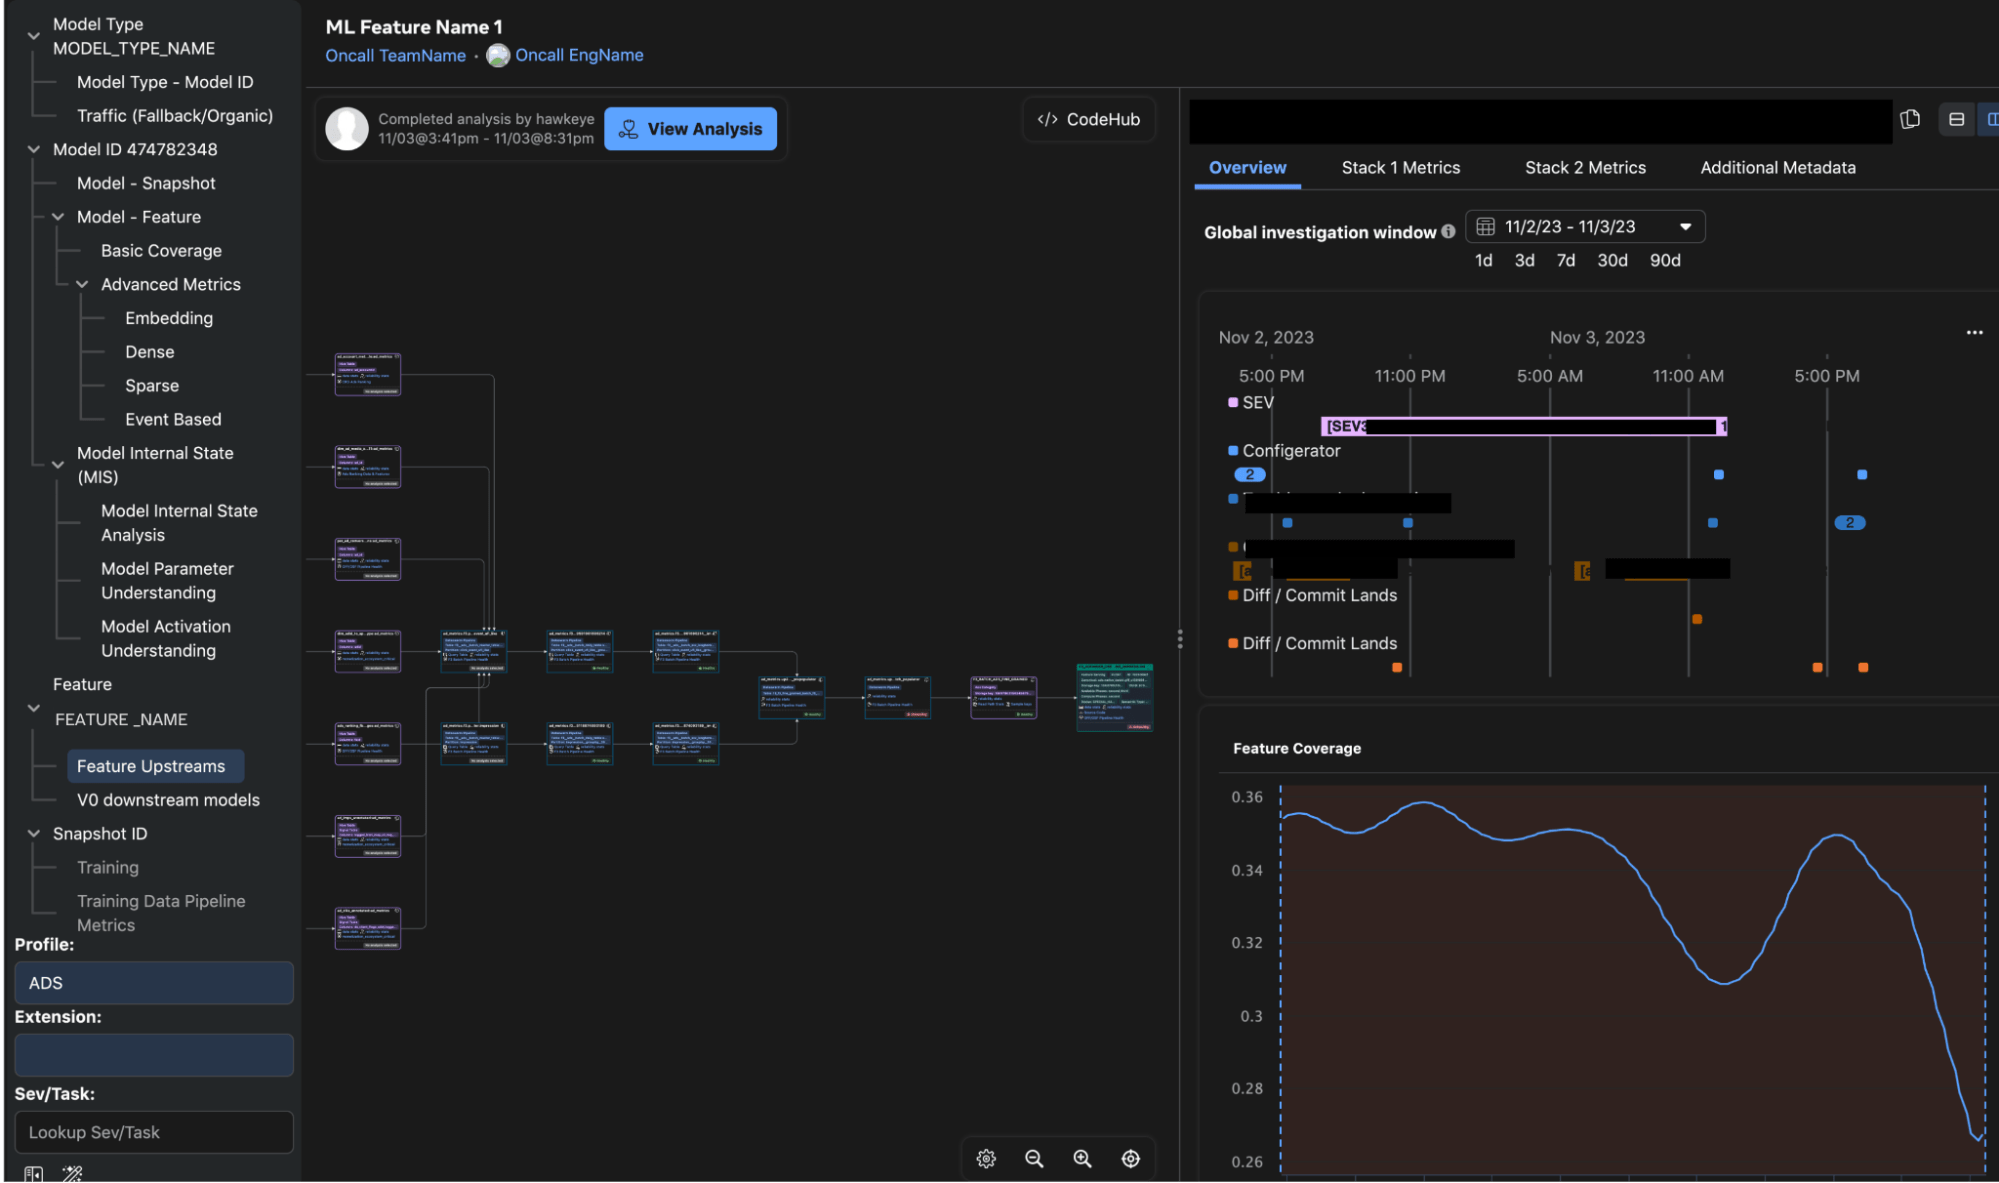Recenter graph with the crosshair icon
1999x1183 pixels.
(1130, 1158)
